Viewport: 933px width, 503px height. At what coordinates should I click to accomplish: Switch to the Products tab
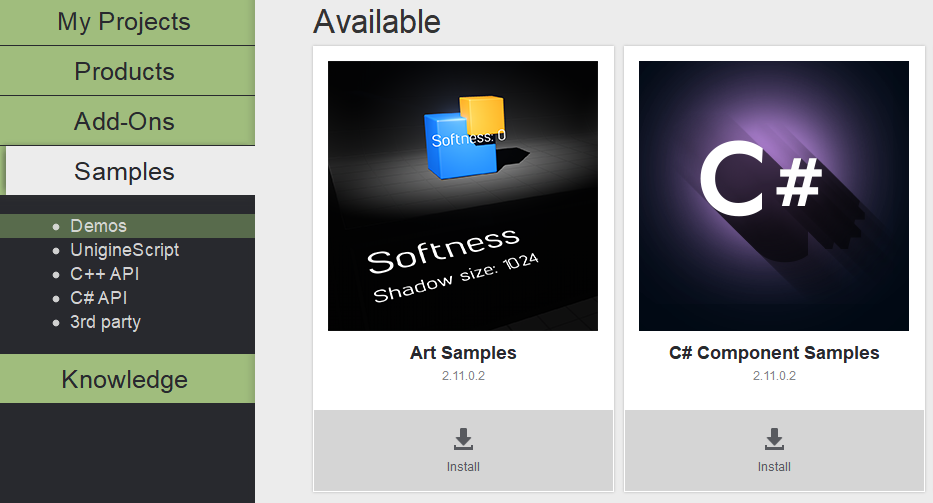pos(124,71)
